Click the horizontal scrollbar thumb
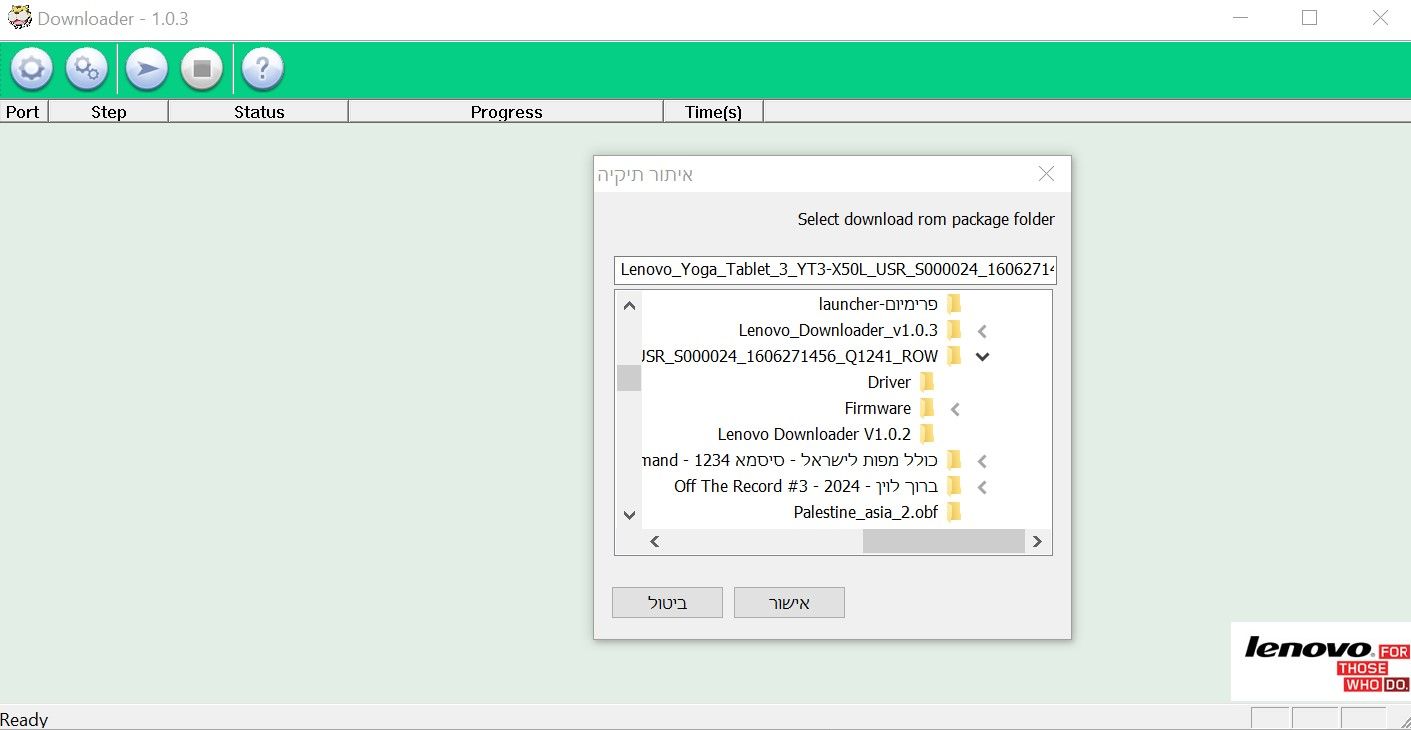This screenshot has width=1411, height=730. [x=943, y=541]
